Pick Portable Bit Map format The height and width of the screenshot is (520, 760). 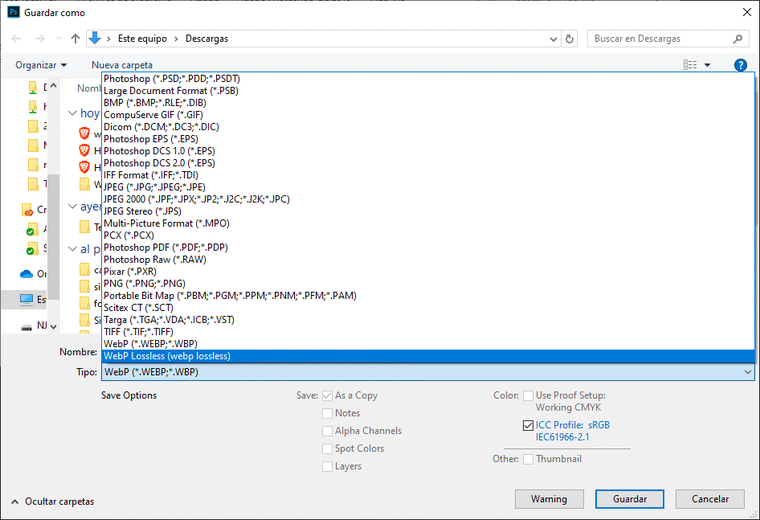click(428, 296)
